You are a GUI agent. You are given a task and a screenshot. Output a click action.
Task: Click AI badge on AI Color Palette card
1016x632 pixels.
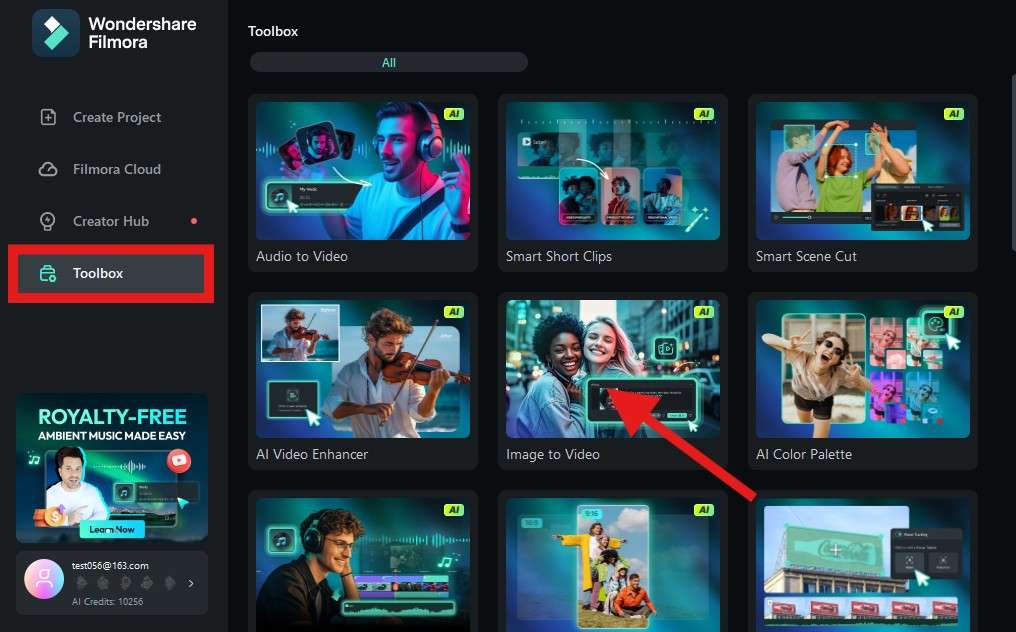click(954, 312)
